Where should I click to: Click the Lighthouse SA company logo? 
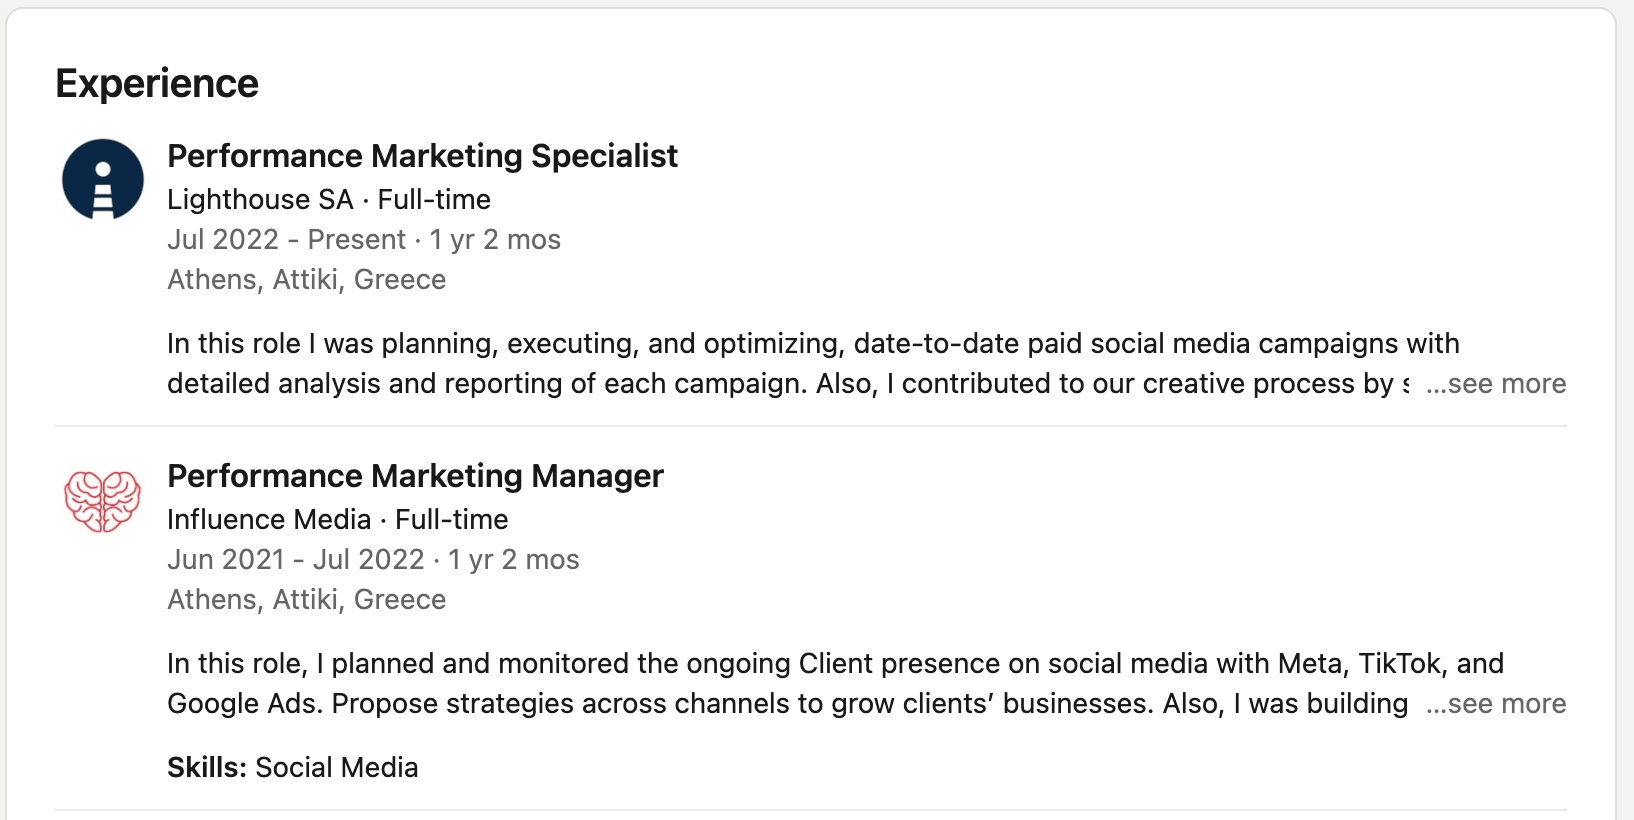click(103, 180)
